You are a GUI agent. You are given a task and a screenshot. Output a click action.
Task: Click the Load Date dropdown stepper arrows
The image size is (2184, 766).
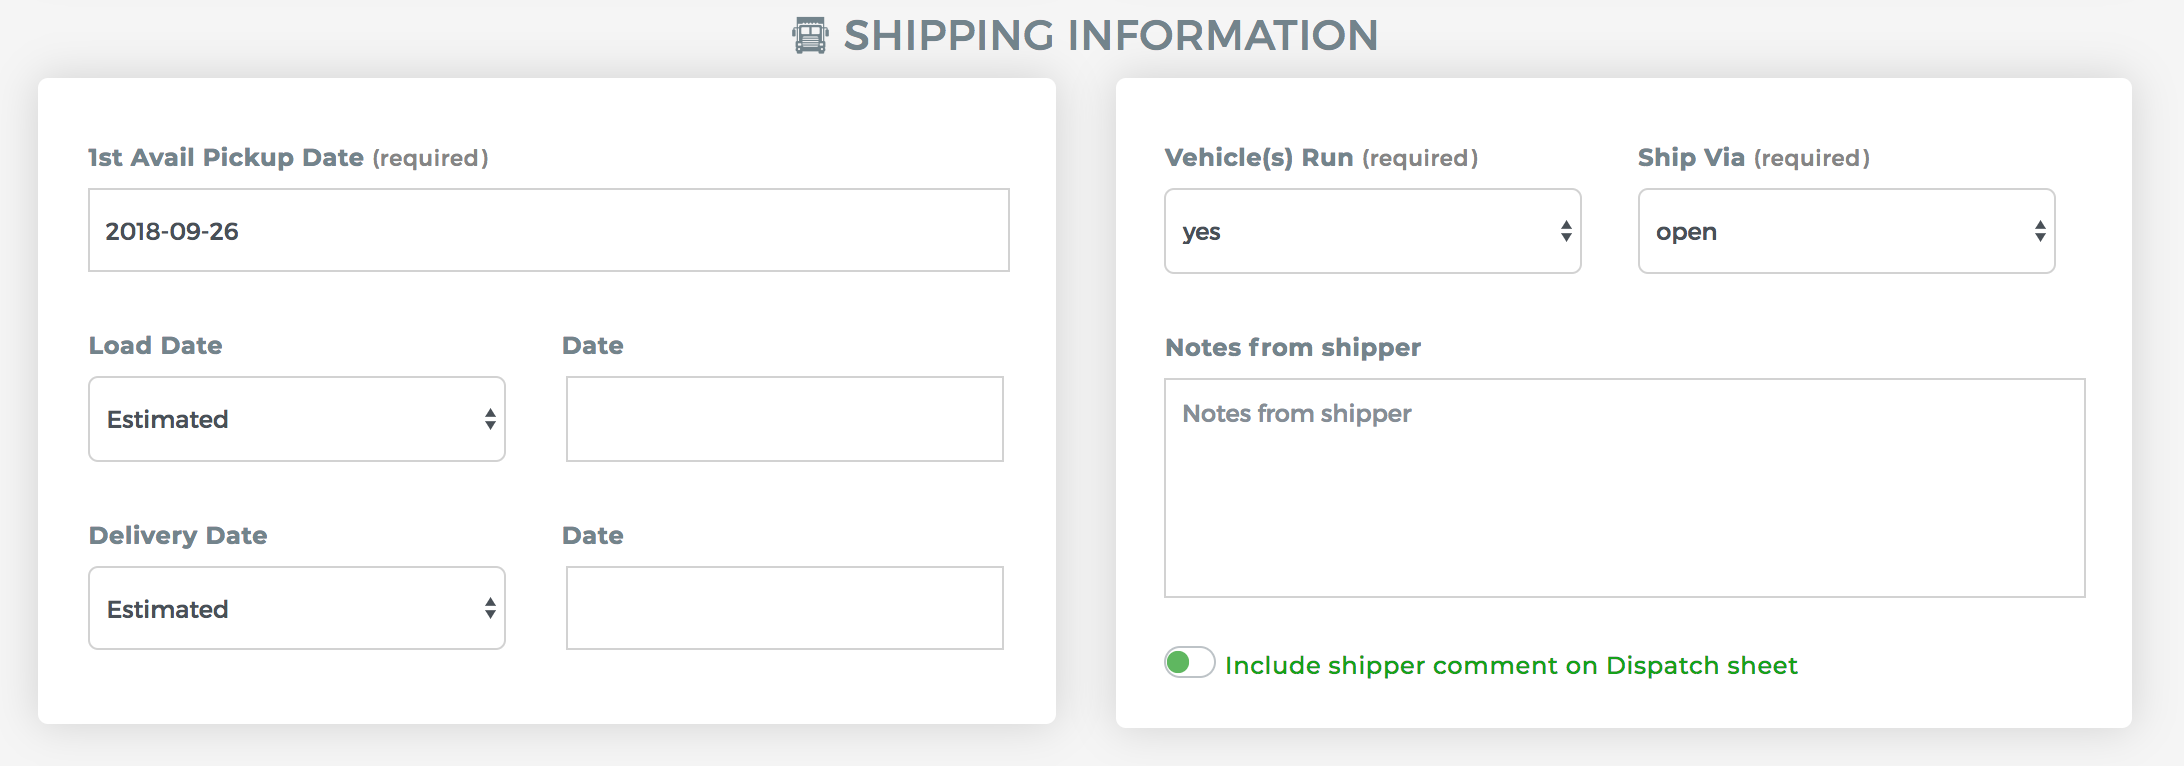490,419
